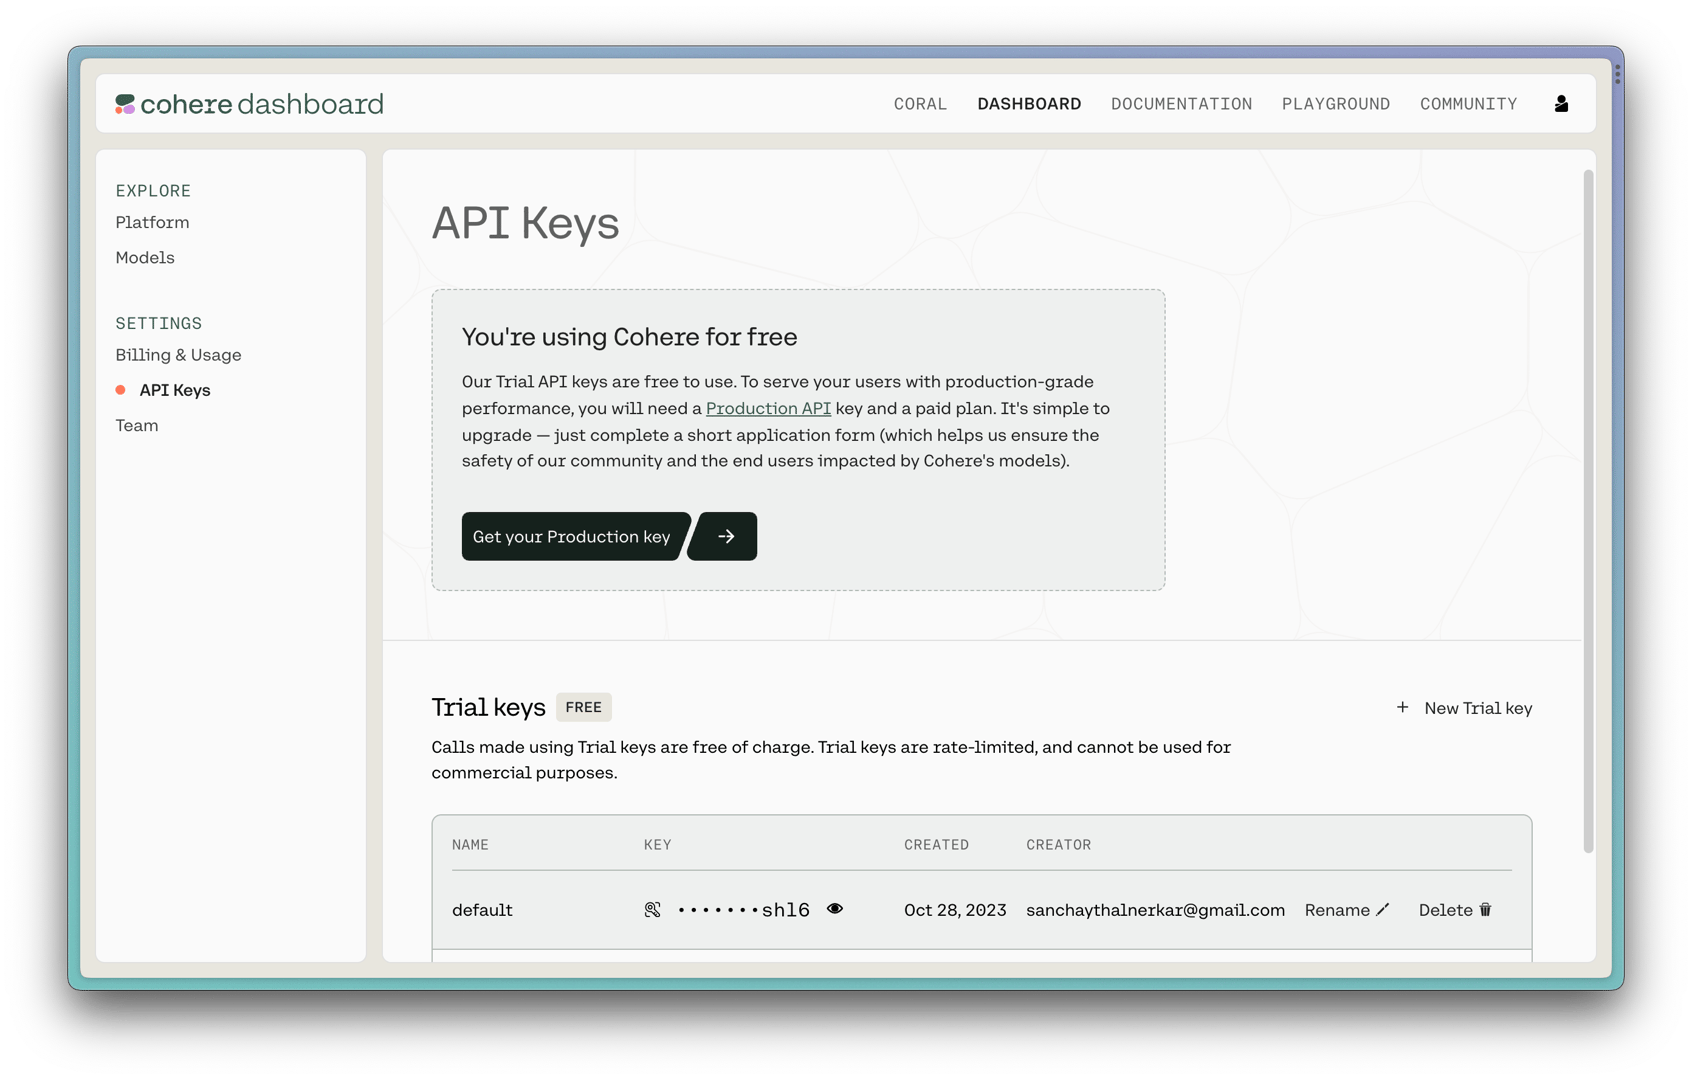Switch to Documentation in top navigation
The height and width of the screenshot is (1080, 1692).
[1181, 104]
